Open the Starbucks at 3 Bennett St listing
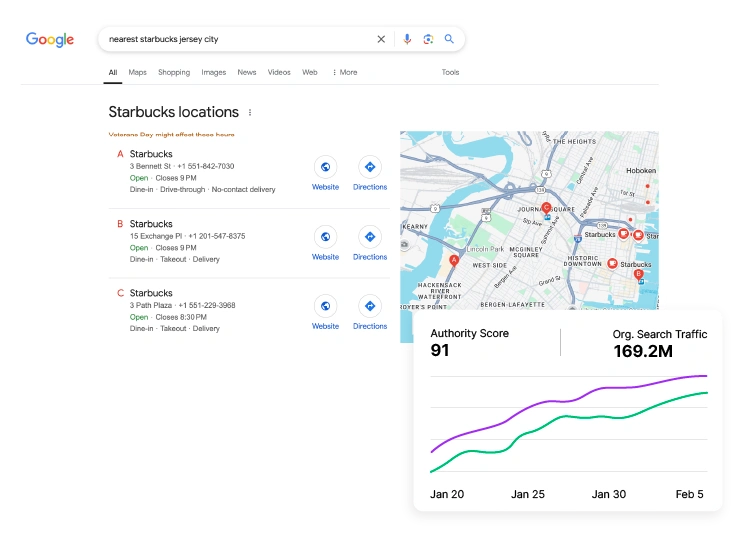The image size is (751, 541). (151, 154)
